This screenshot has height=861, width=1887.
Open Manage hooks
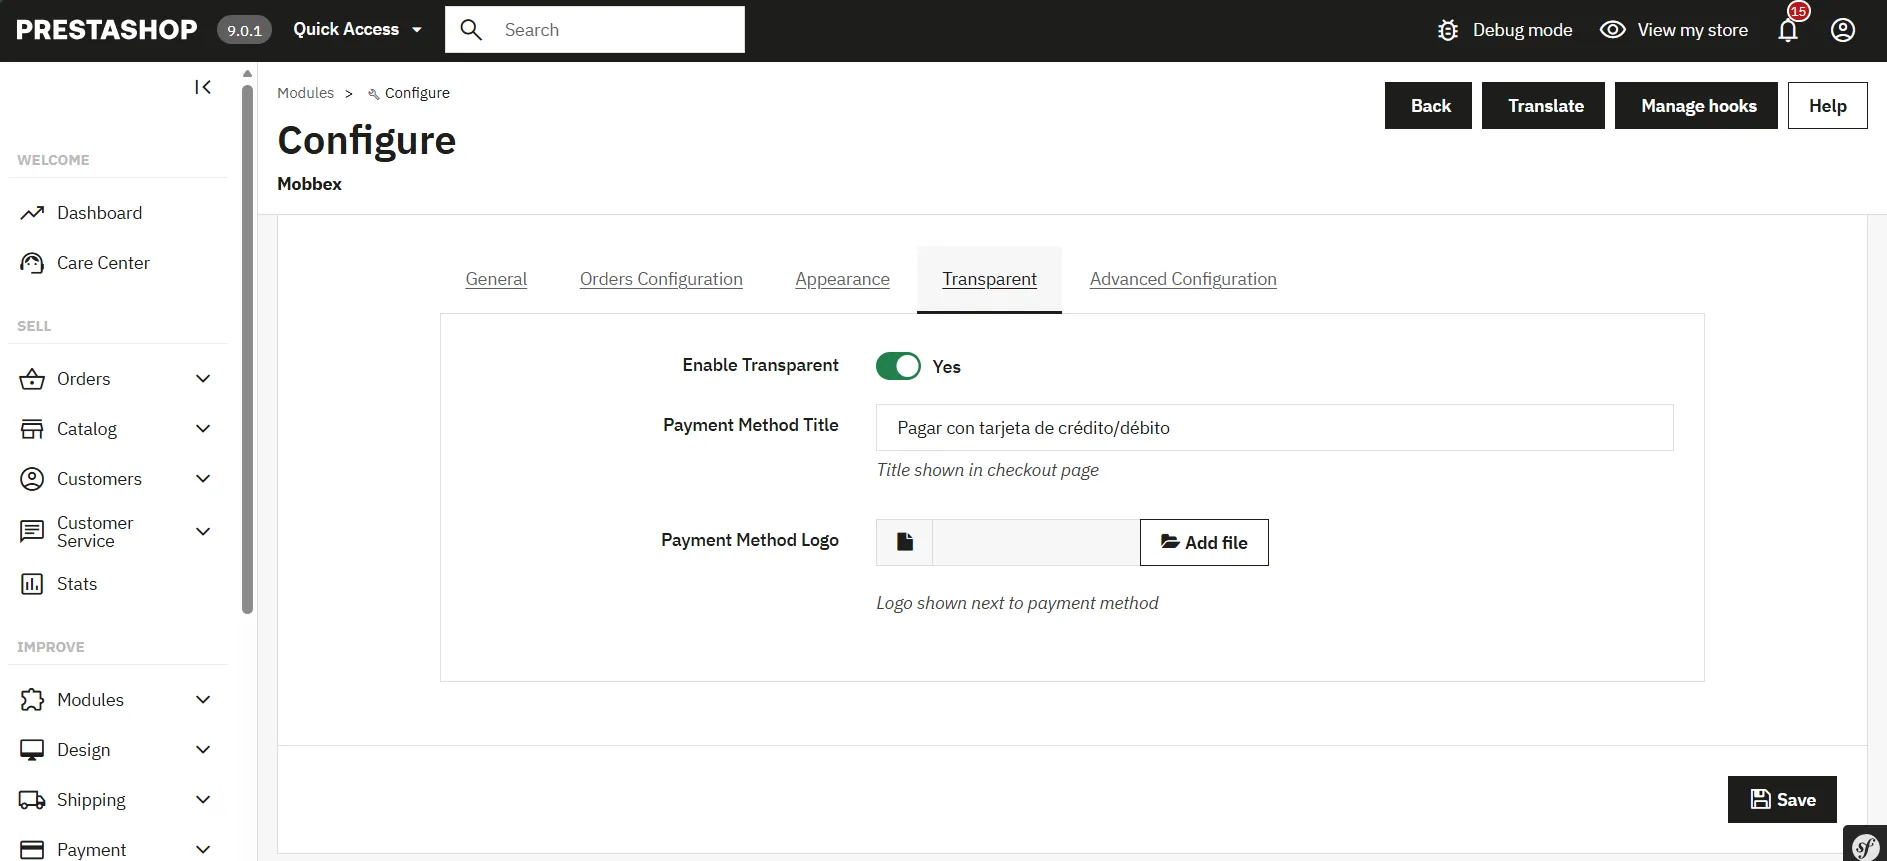coord(1696,106)
